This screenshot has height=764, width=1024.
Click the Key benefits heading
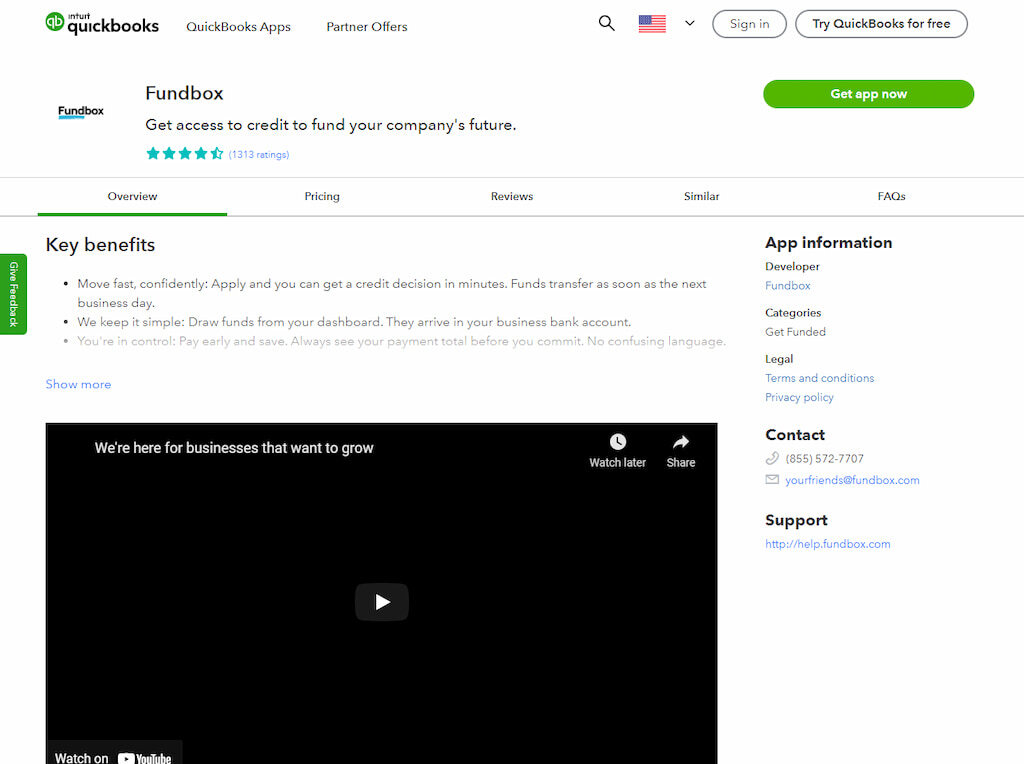click(x=101, y=245)
